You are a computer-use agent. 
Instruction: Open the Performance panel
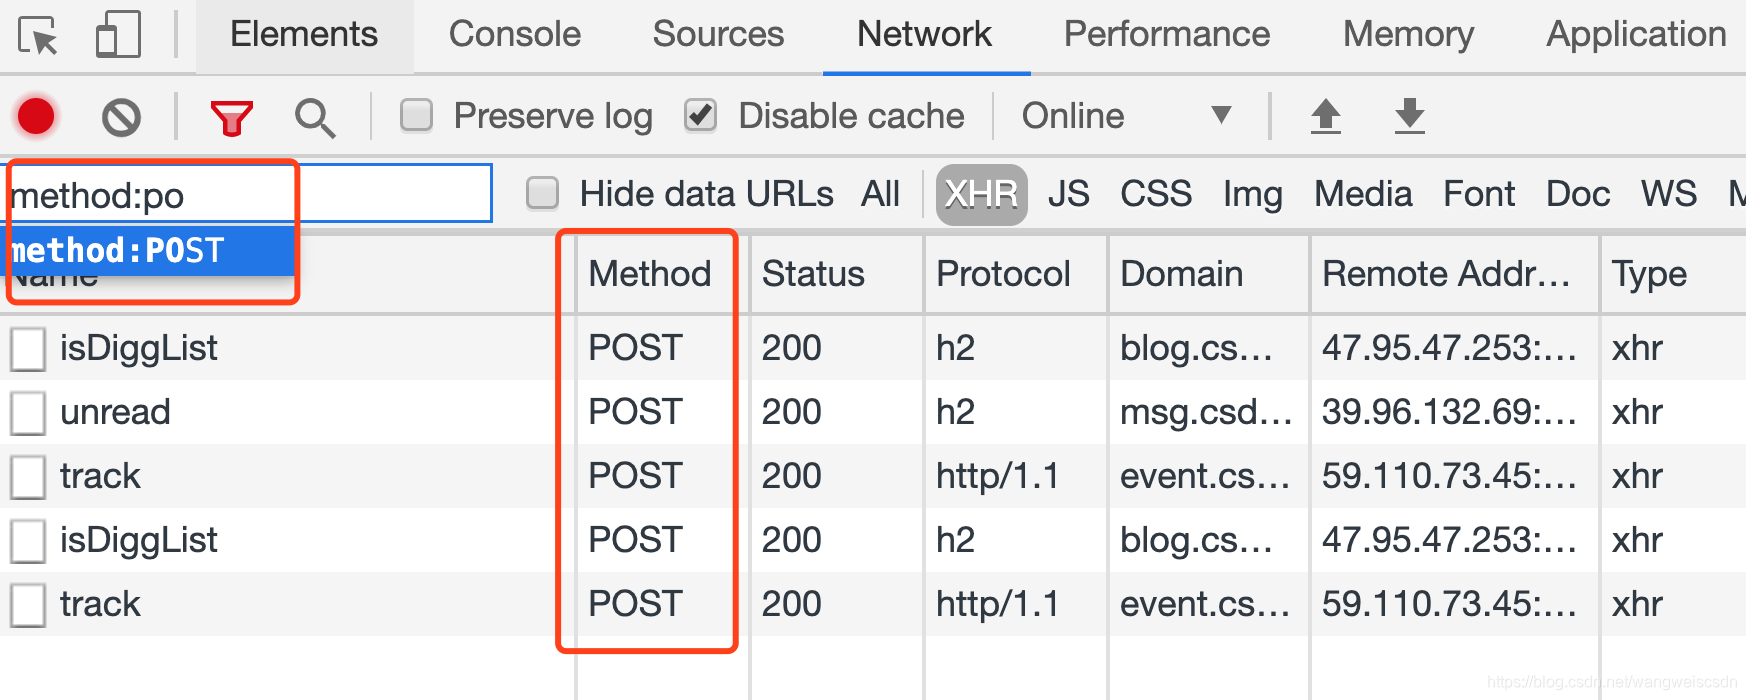1166,33
